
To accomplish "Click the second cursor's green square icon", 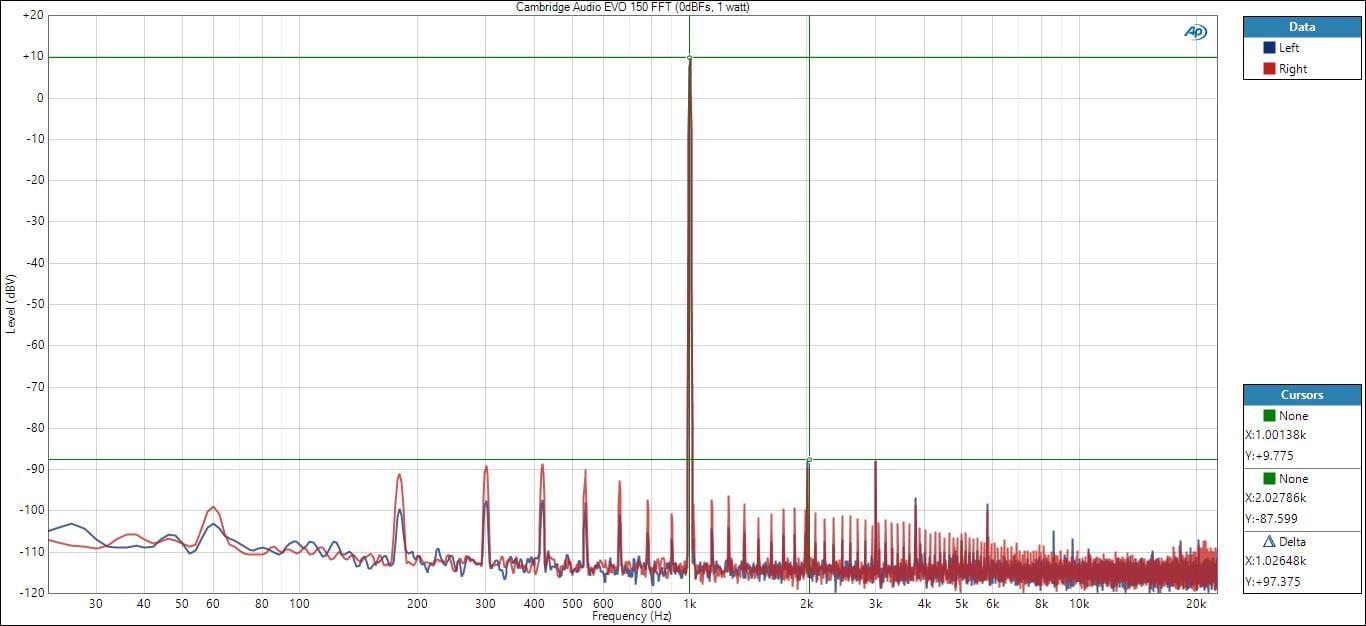I will [x=1269, y=479].
